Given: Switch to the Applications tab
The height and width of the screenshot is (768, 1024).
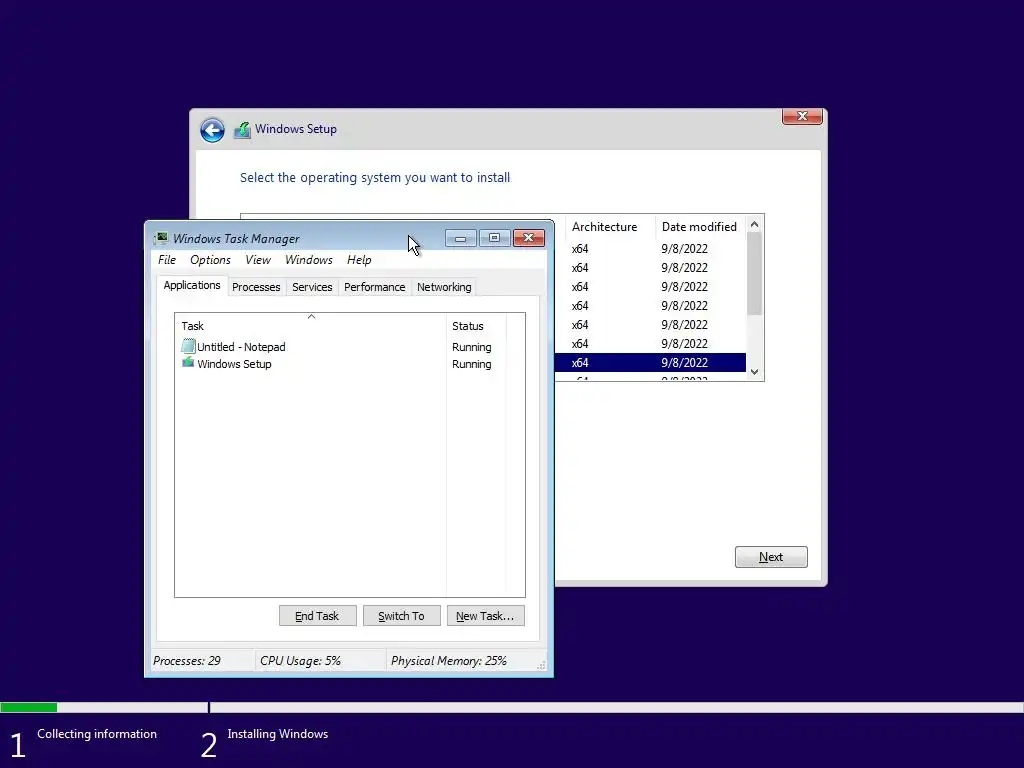Looking at the screenshot, I should tap(192, 285).
